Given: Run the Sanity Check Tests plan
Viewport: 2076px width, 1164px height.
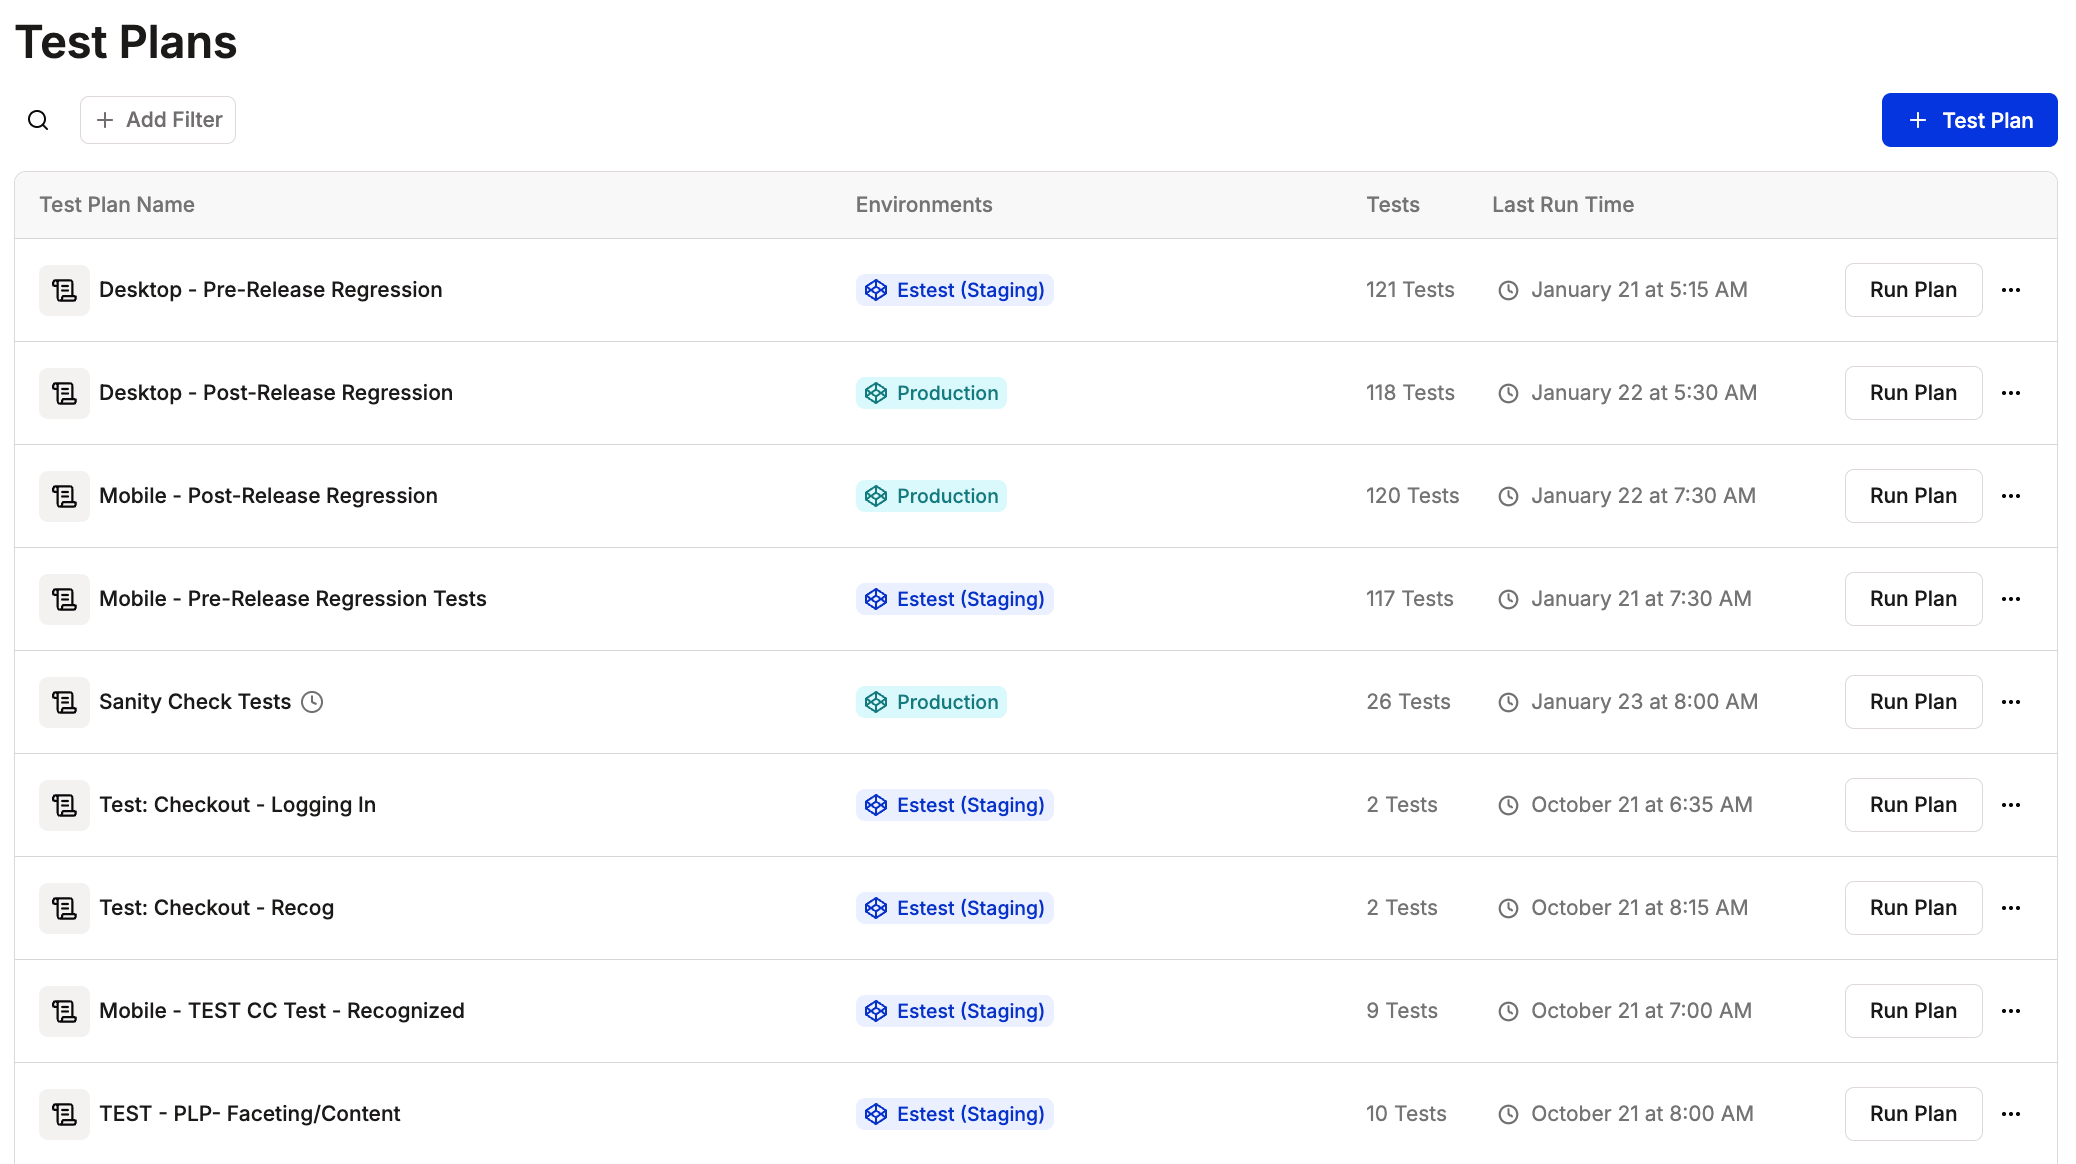Looking at the screenshot, I should coord(1913,702).
